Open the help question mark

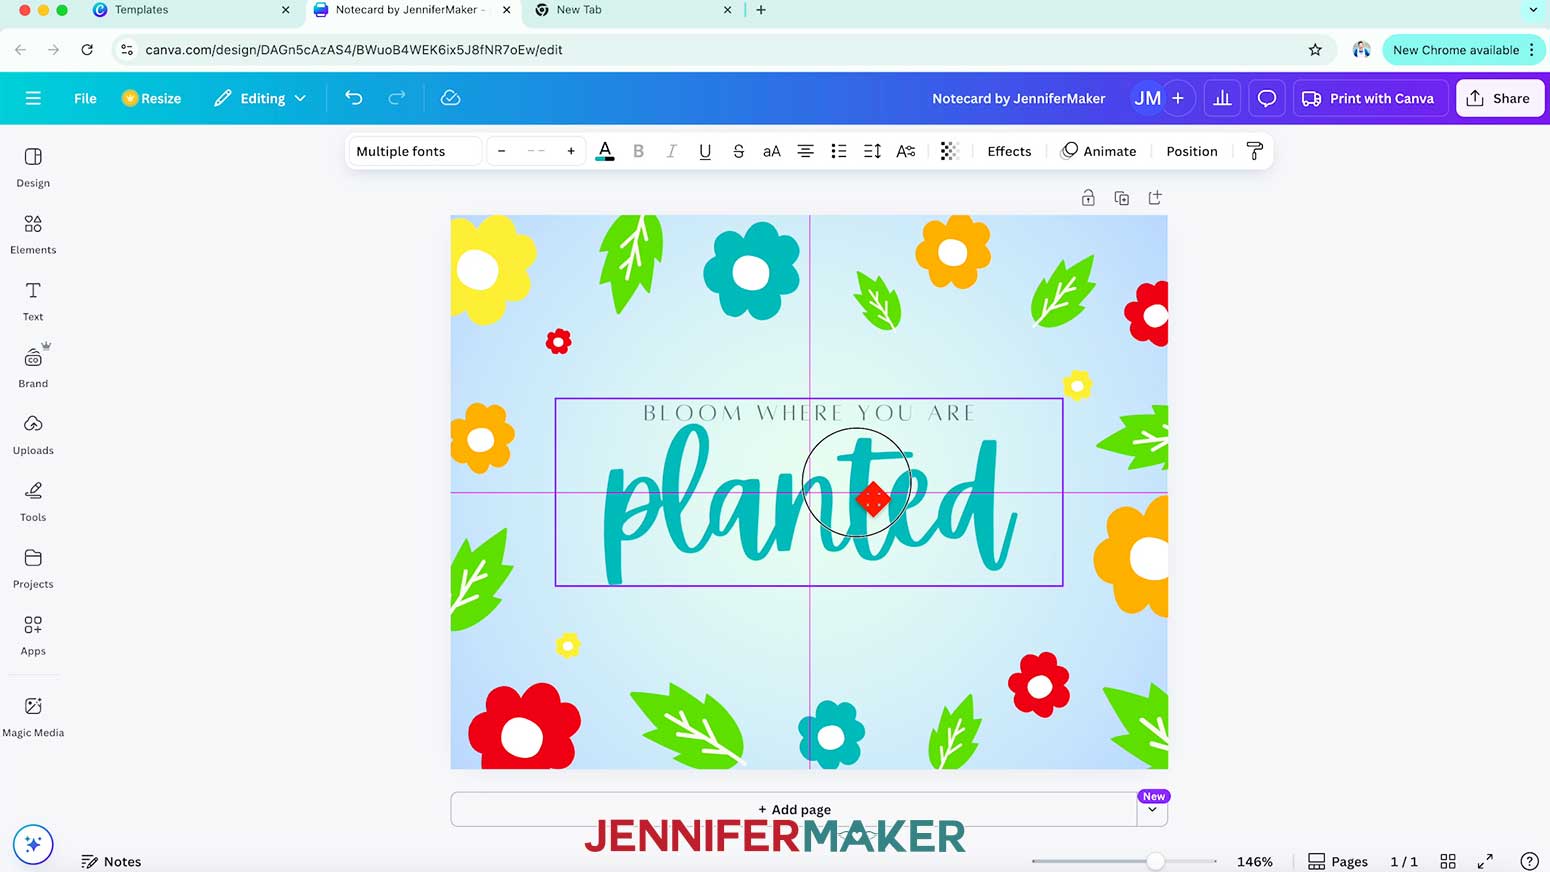pos(1529,861)
